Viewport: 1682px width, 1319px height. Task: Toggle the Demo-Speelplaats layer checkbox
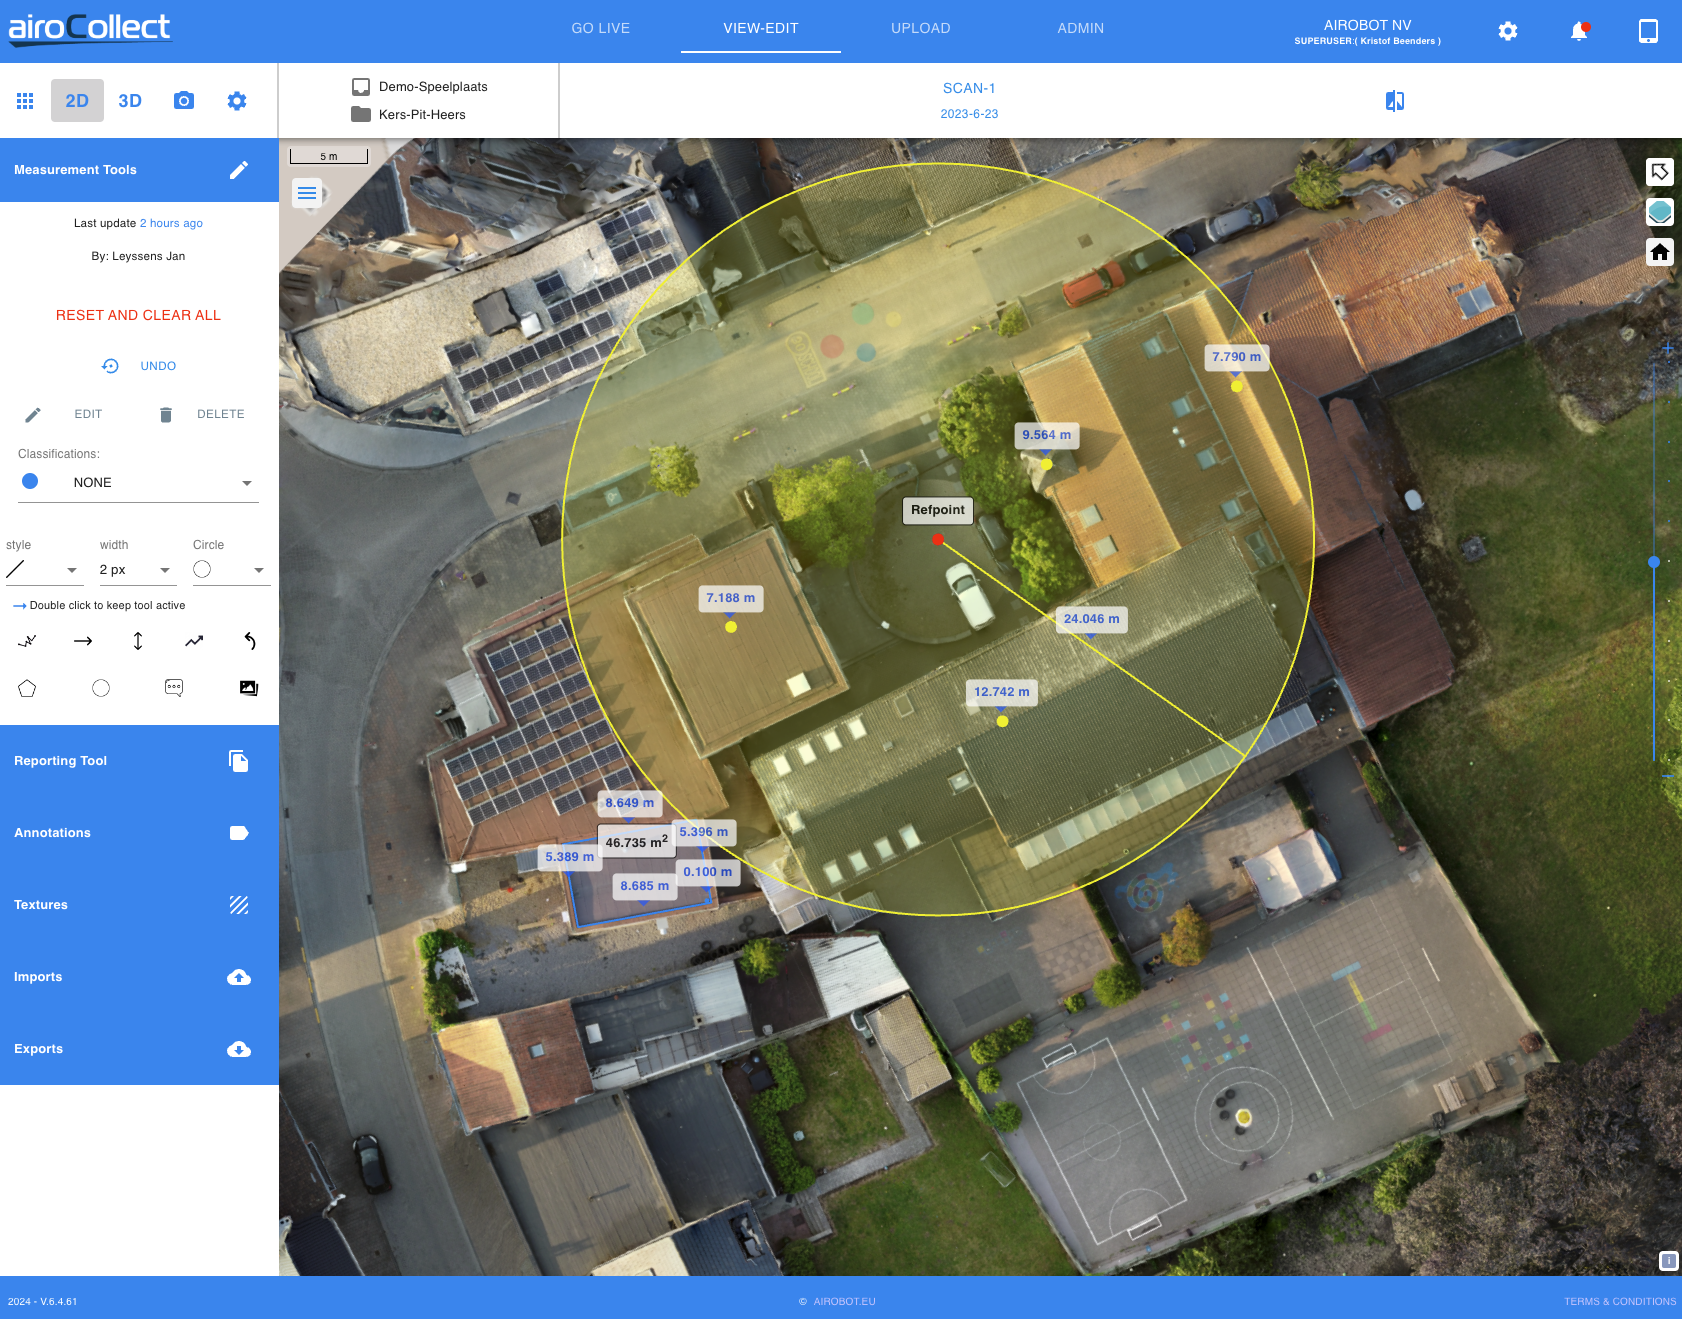coord(361,87)
